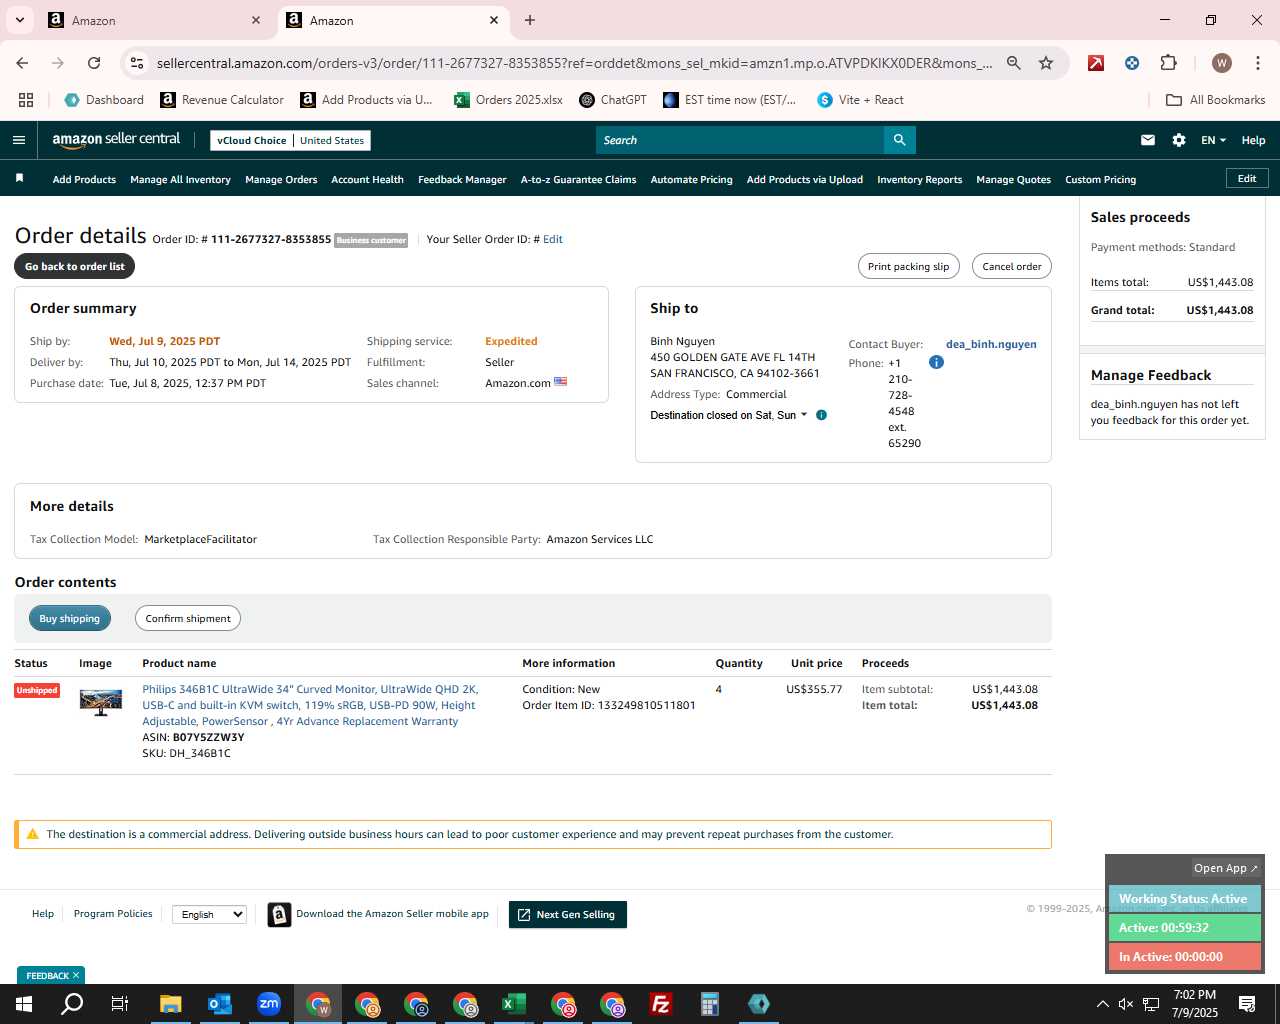Click the site information icon in address bar
The height and width of the screenshot is (1024, 1280).
tap(137, 63)
